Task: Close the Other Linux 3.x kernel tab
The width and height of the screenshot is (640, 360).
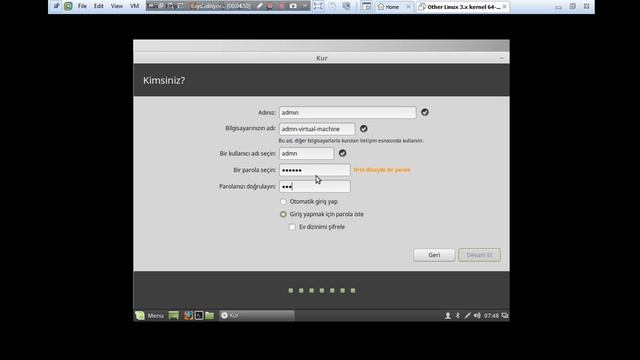Action: click(505, 7)
